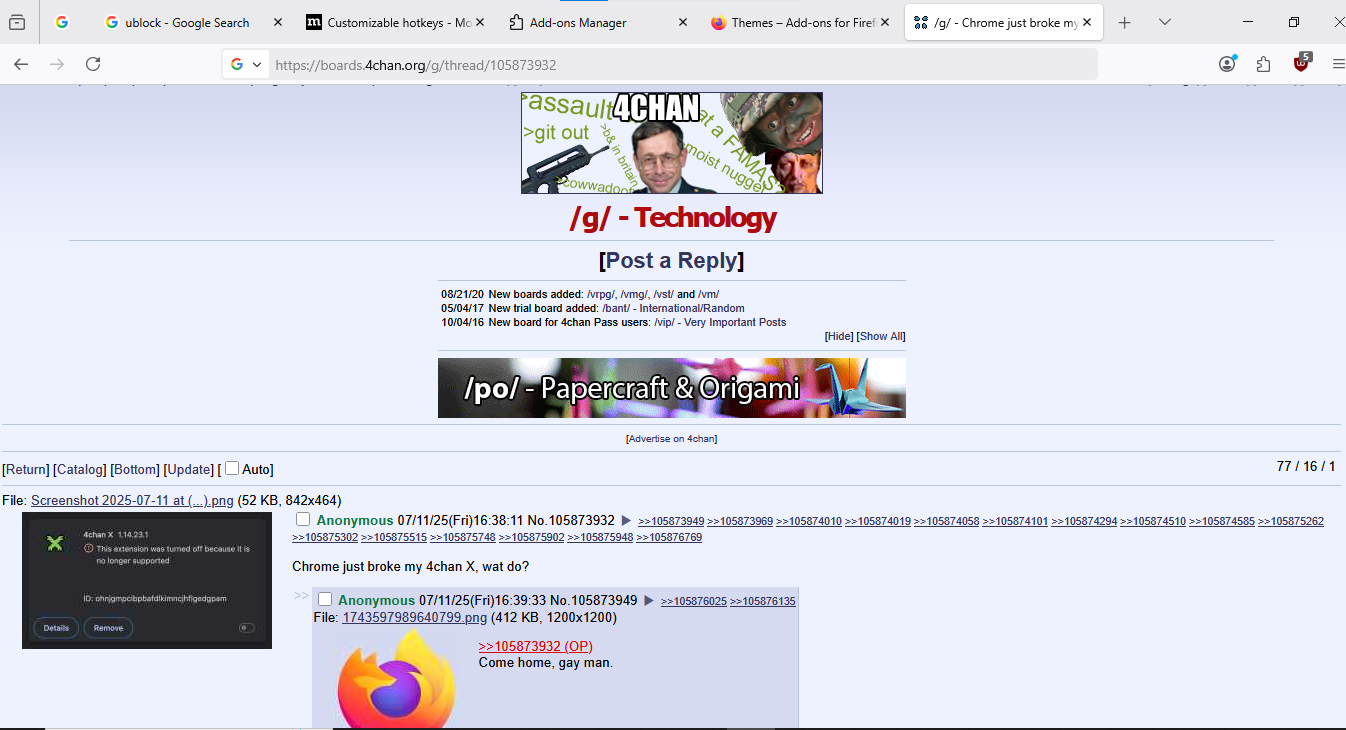
Task: Follow backlink >>105876025 on reply
Action: tap(693, 601)
